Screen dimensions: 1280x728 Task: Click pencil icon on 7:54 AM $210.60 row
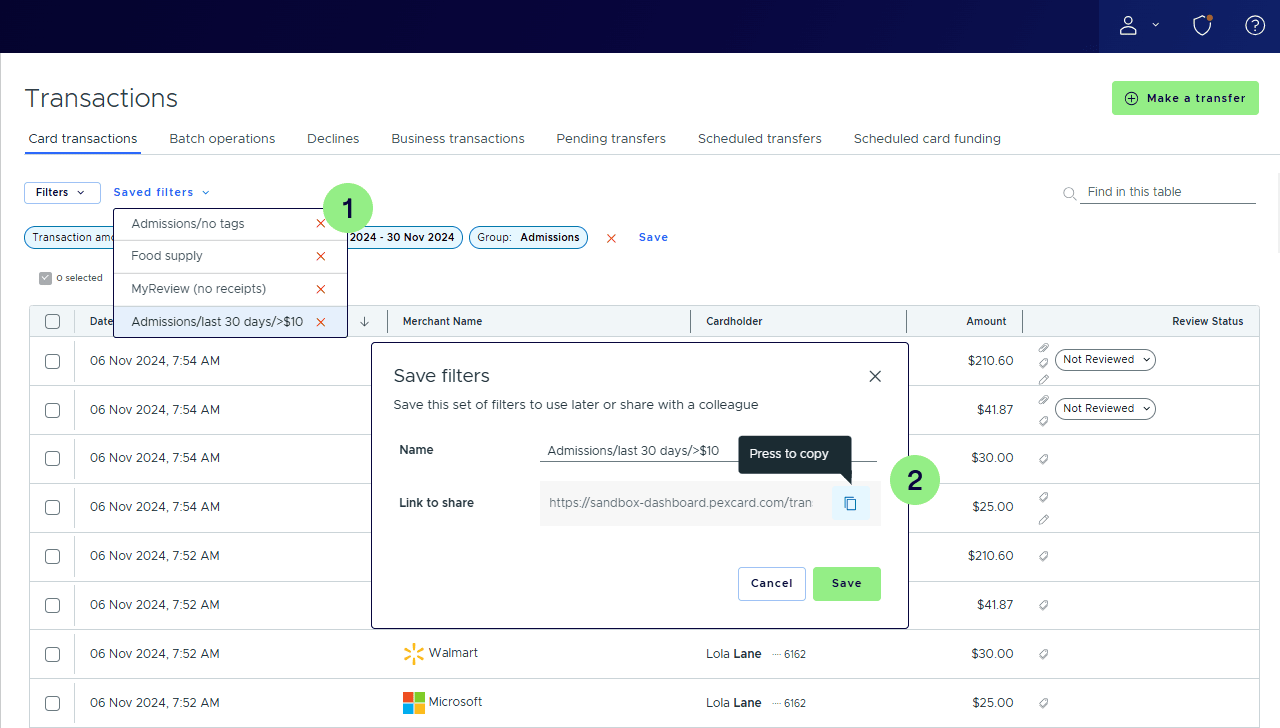point(1044,379)
